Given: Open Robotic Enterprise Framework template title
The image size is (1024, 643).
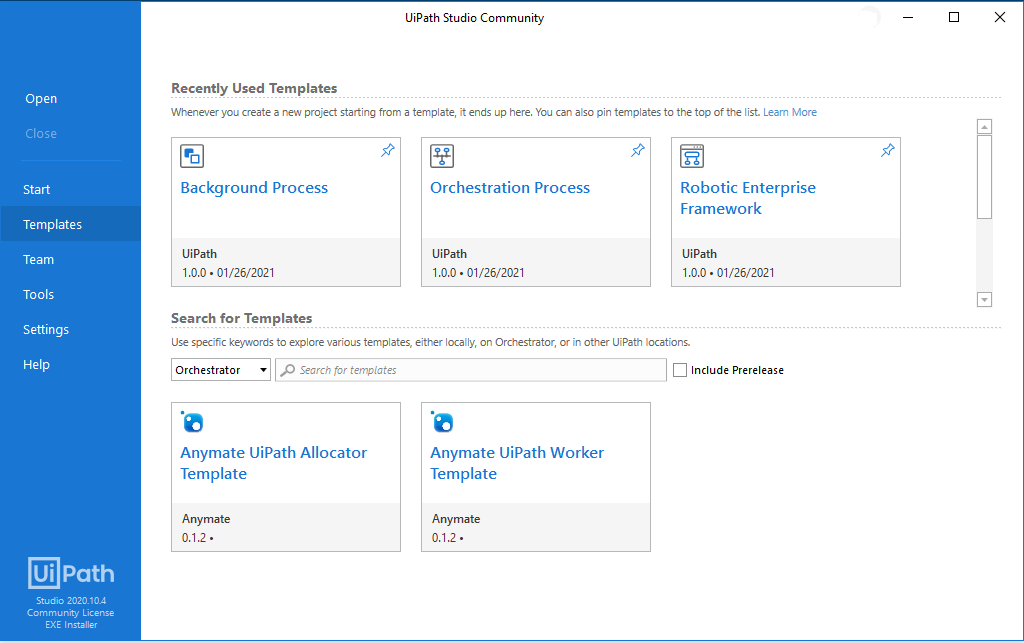Looking at the screenshot, I should coord(748,198).
